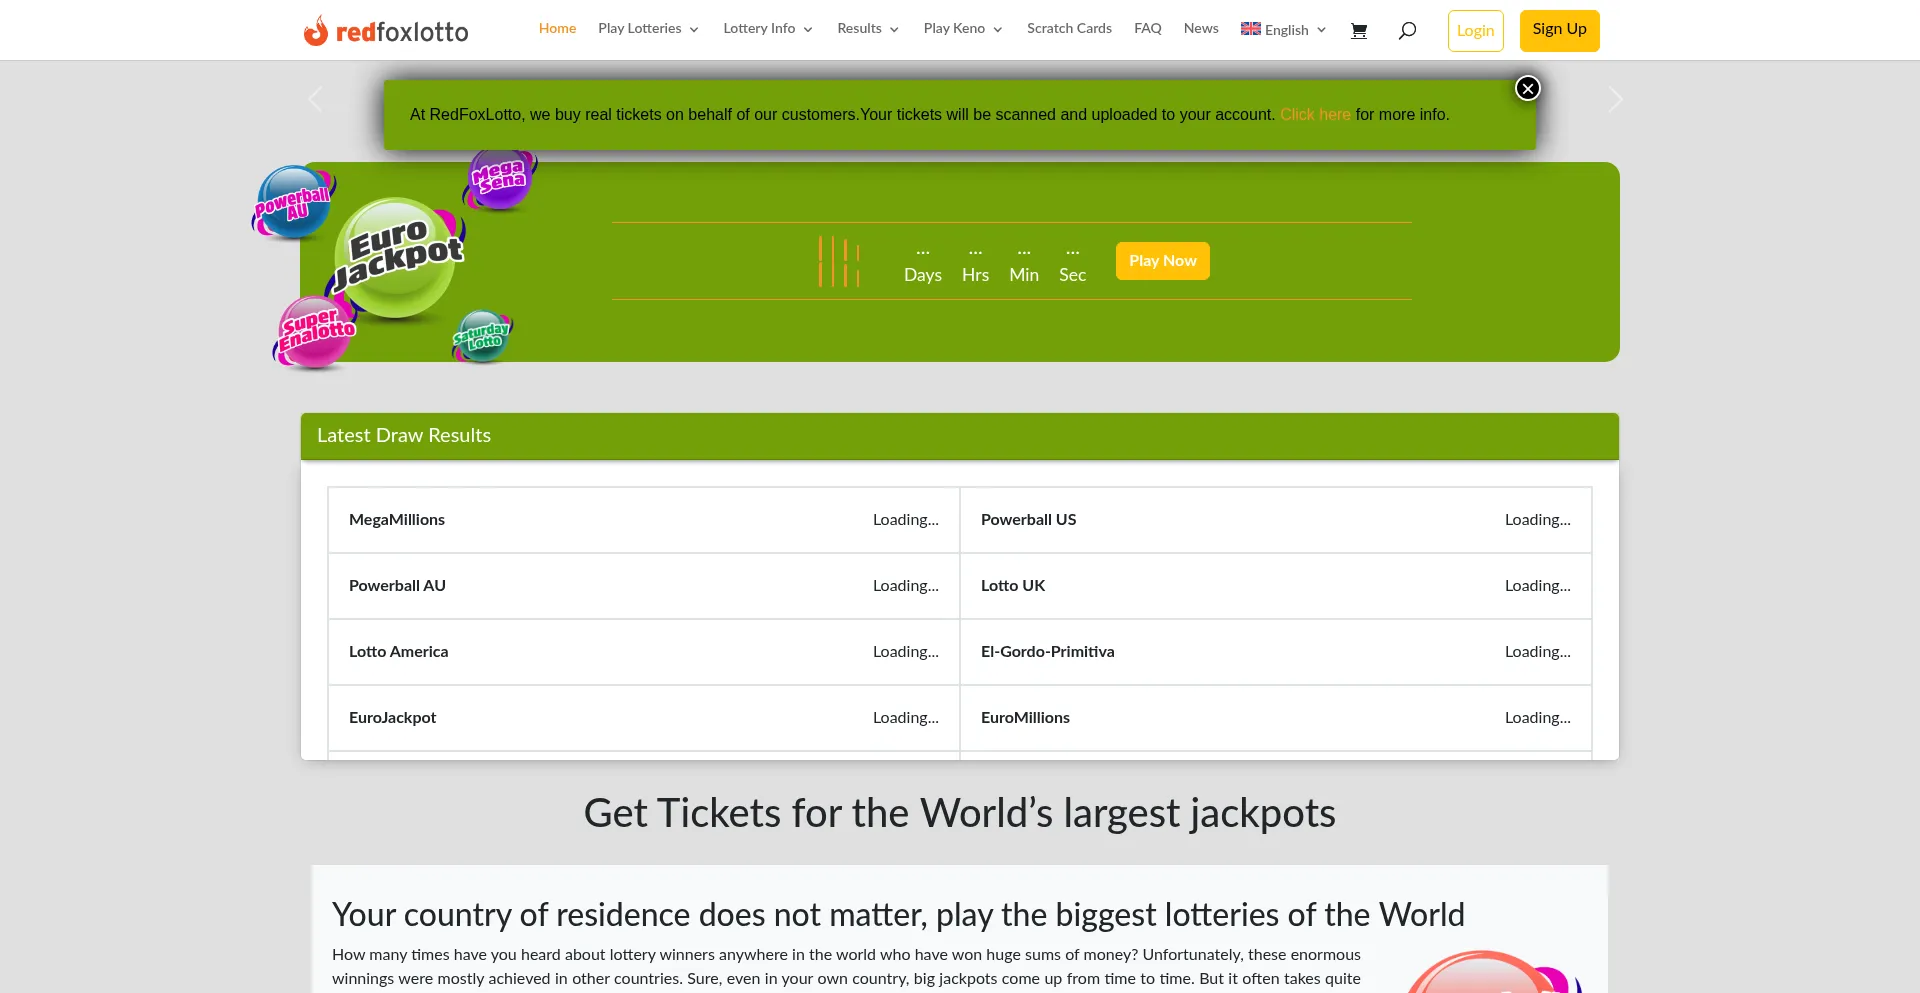This screenshot has width=1920, height=993.
Task: Click the Saturday Lotto ball
Action: coord(482,336)
